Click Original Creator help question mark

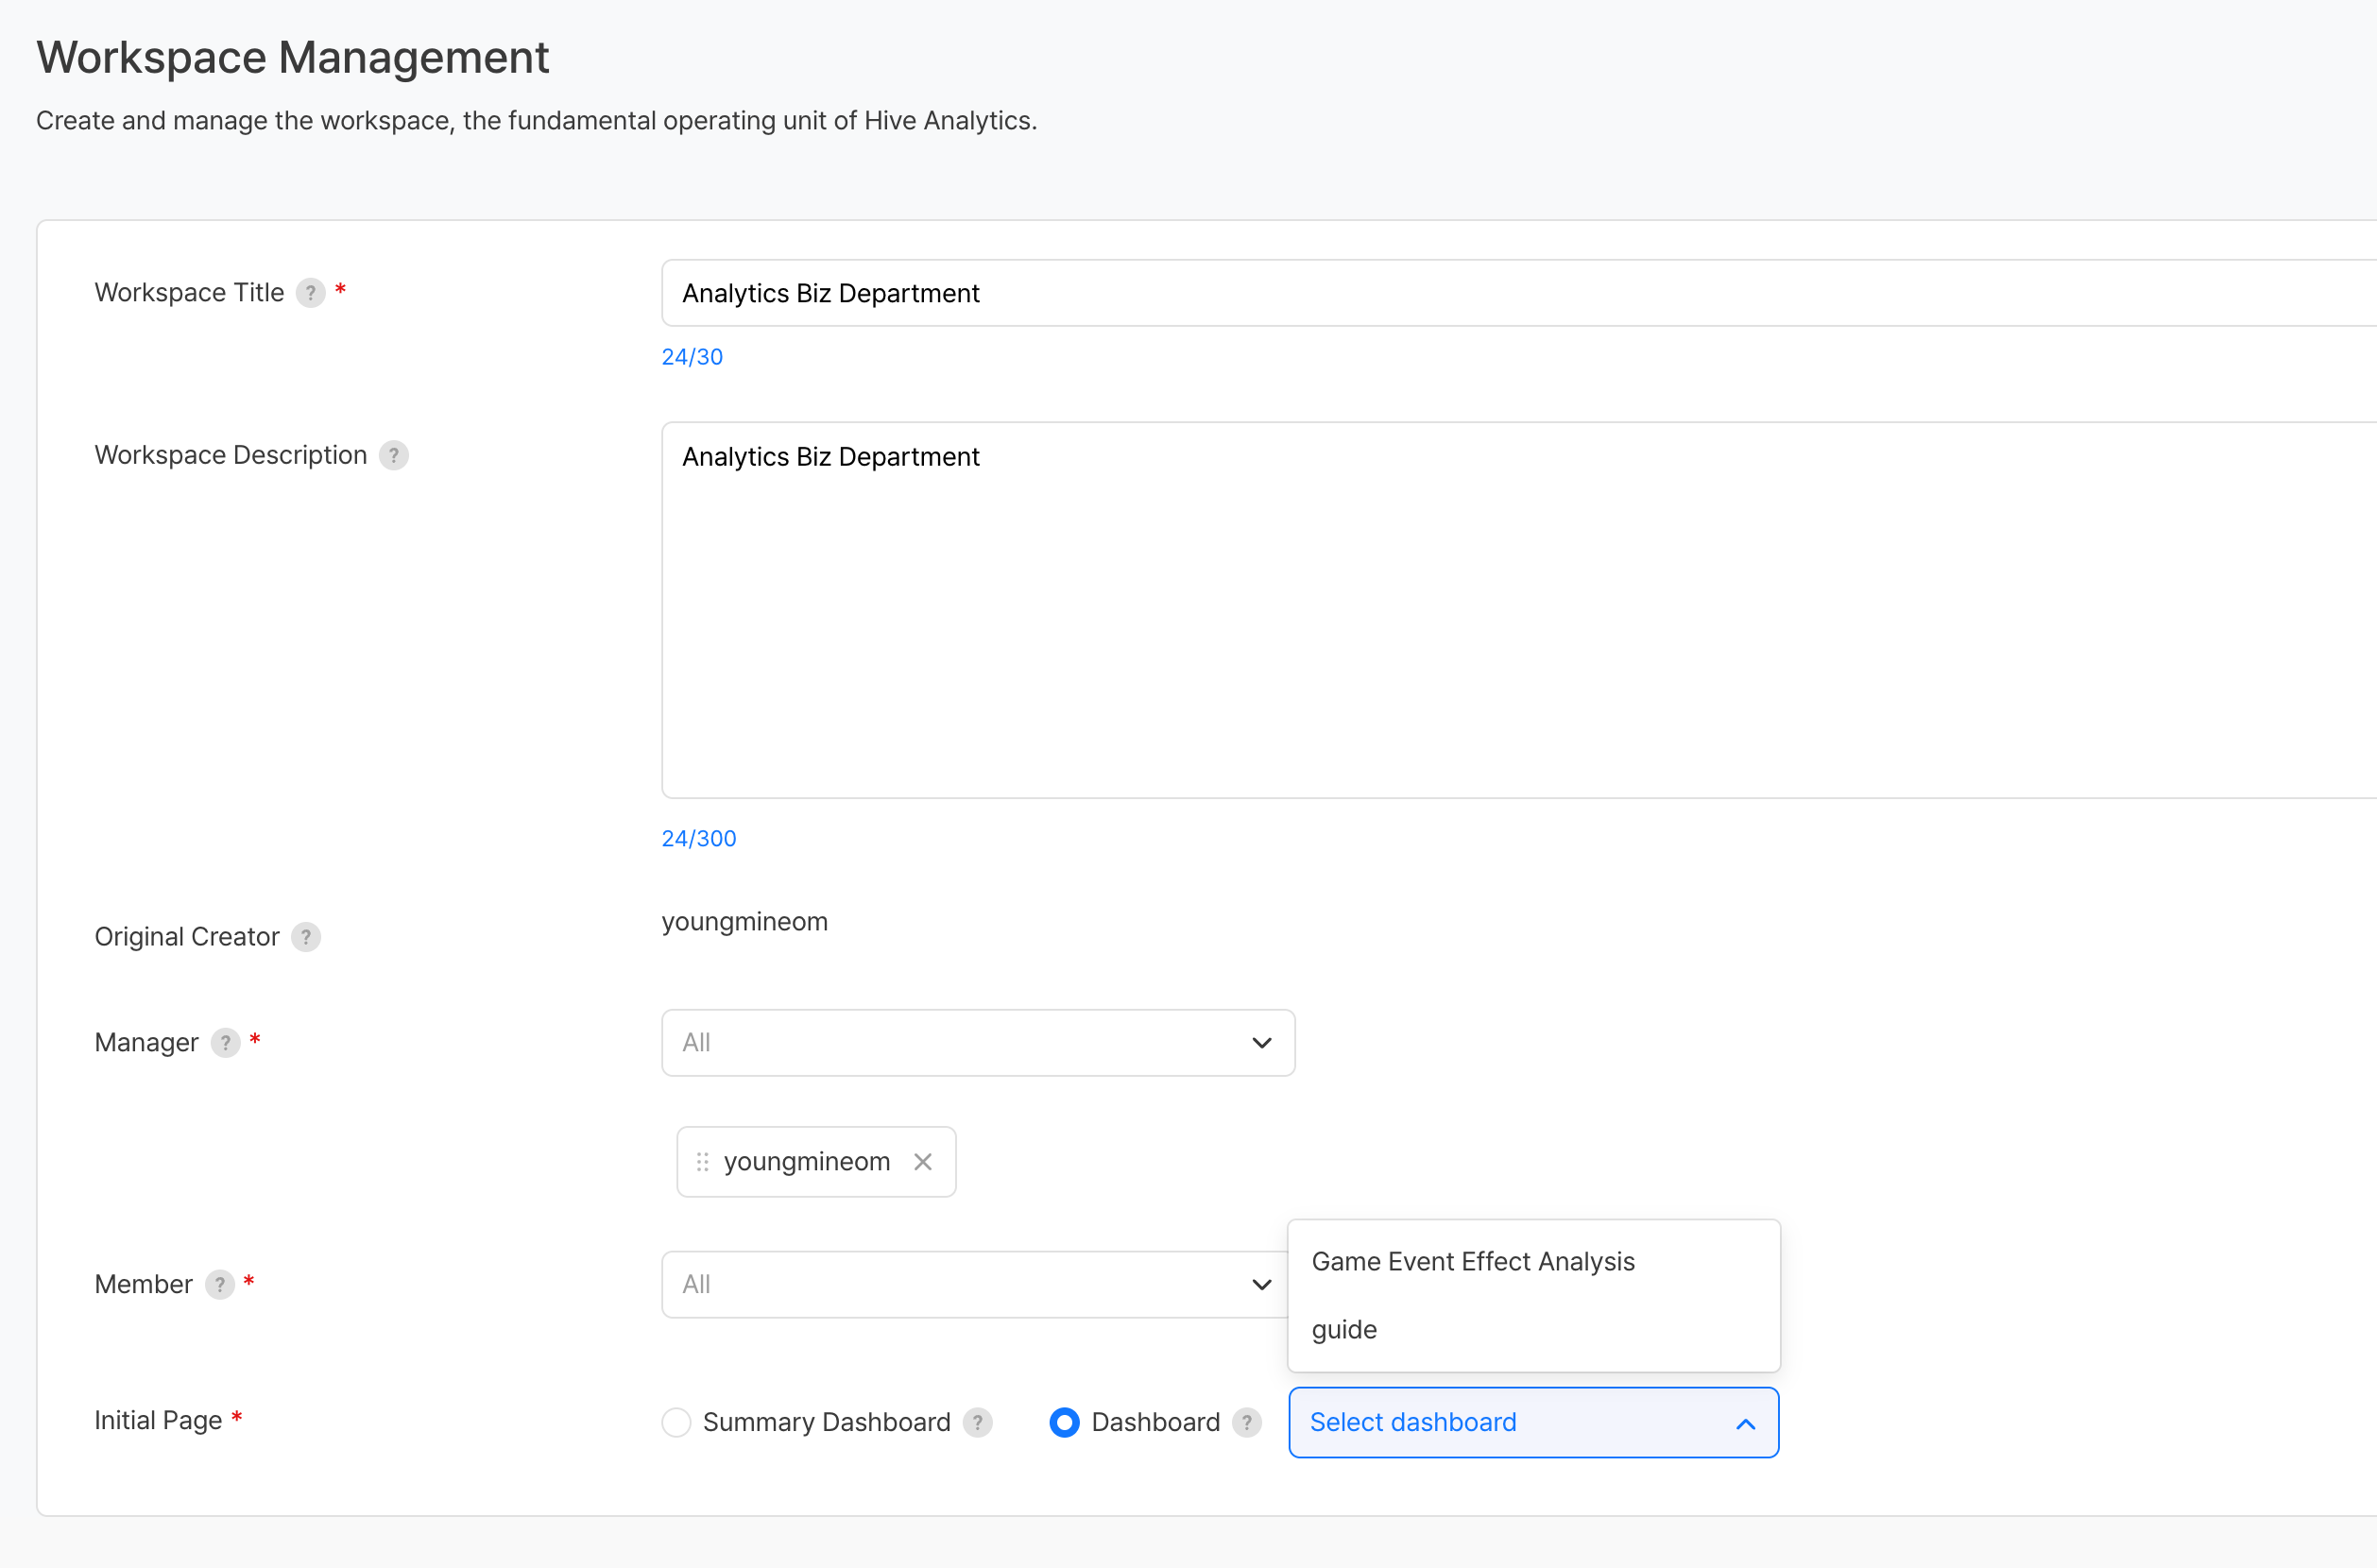(306, 937)
